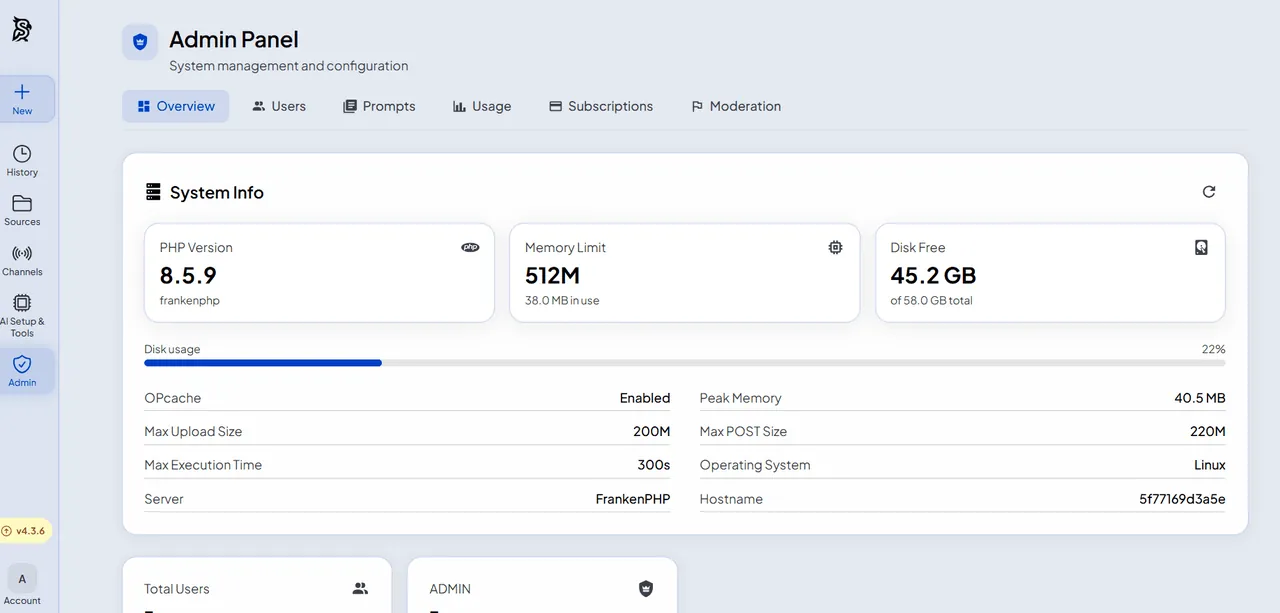Click the System Info server icon
The height and width of the screenshot is (613, 1280).
click(153, 192)
